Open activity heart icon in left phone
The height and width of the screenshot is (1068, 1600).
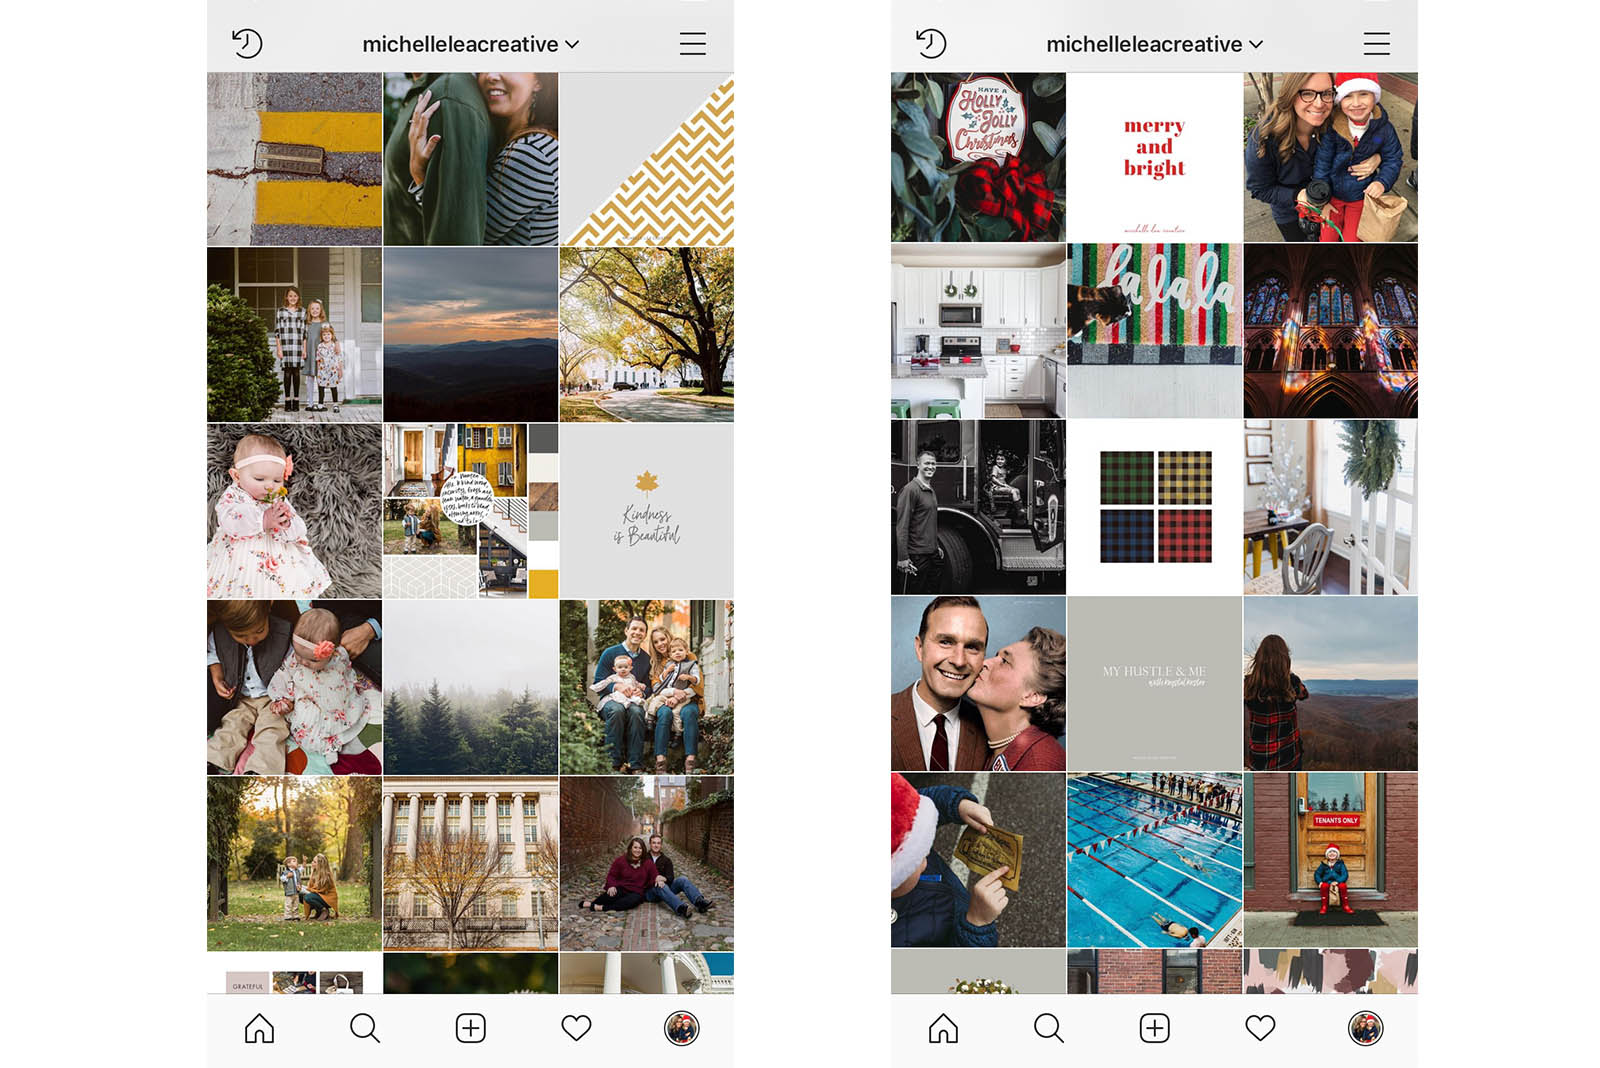576,1028
